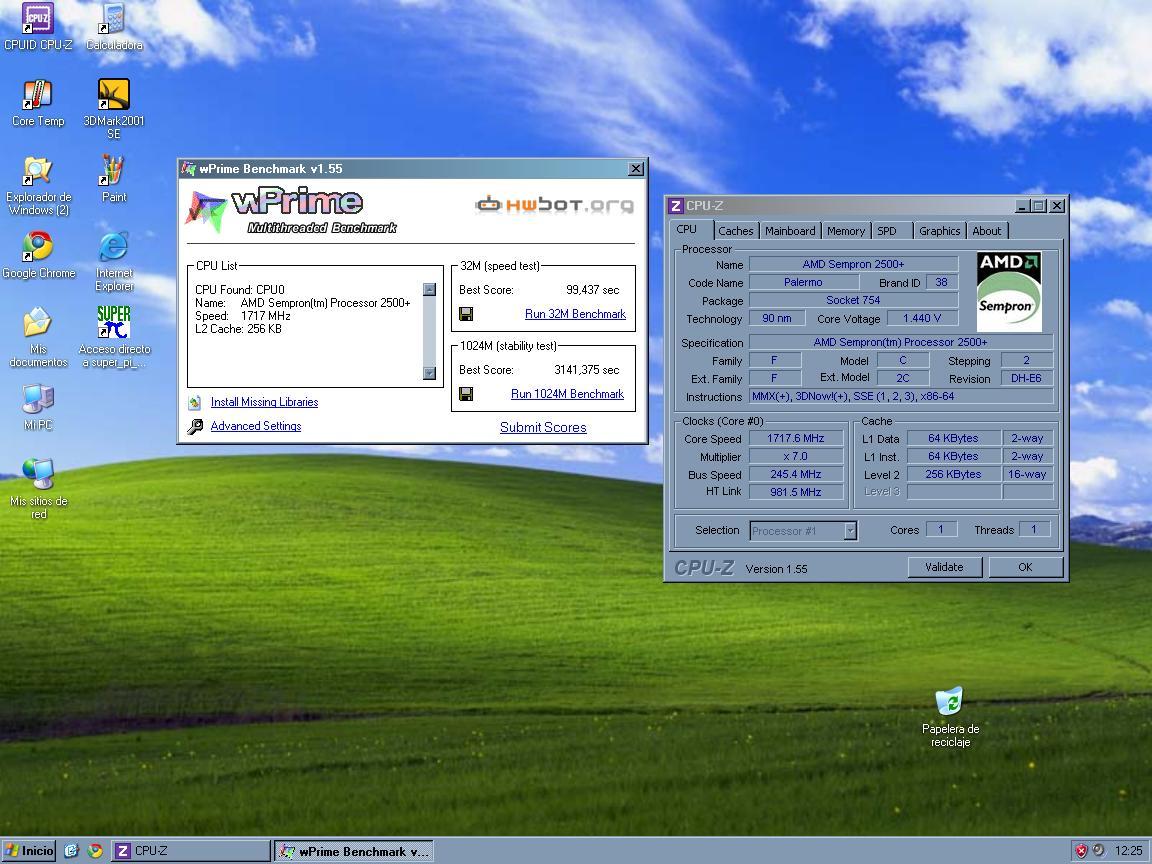Click the Multiplier value x 7.0

tap(796, 456)
